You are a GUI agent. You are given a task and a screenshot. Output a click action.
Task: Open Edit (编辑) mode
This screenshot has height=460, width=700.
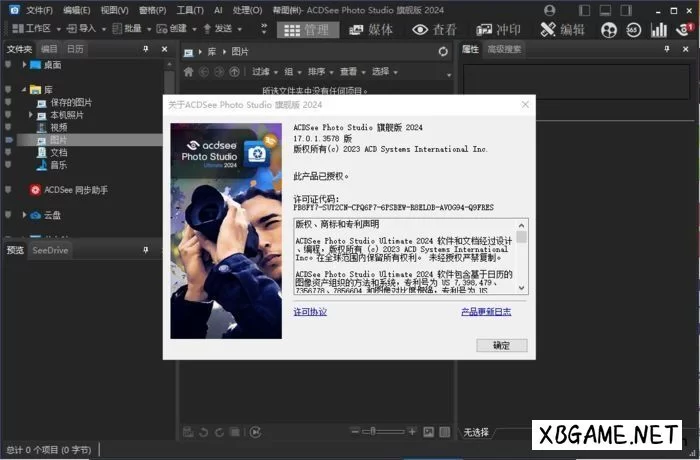pyautogui.click(x=563, y=30)
